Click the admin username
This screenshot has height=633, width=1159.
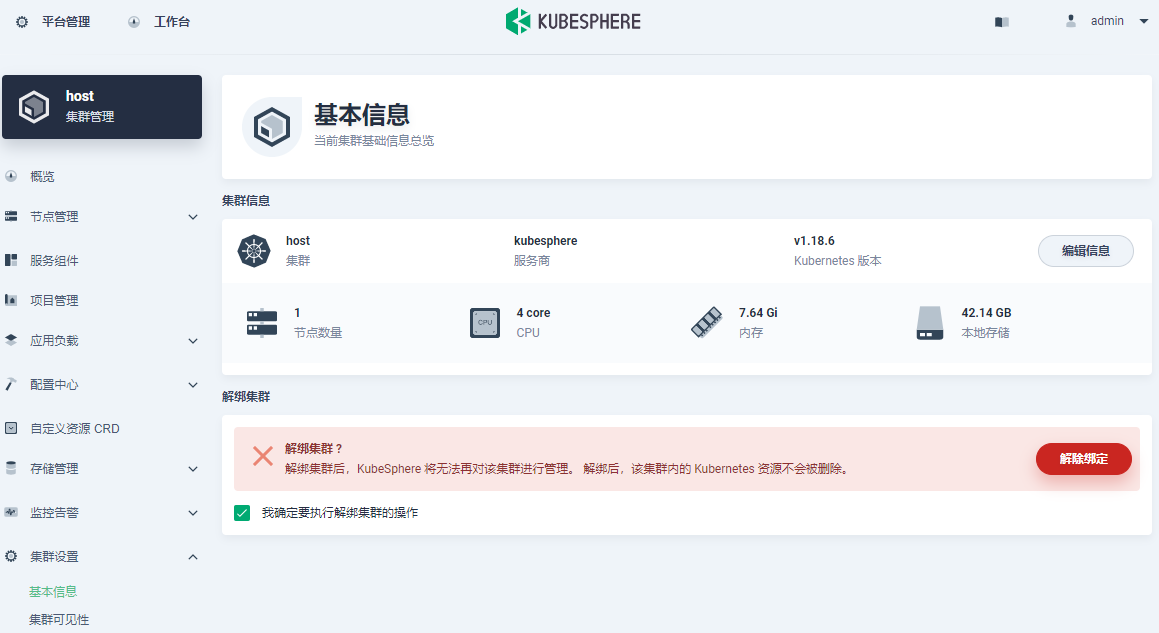tap(1107, 21)
